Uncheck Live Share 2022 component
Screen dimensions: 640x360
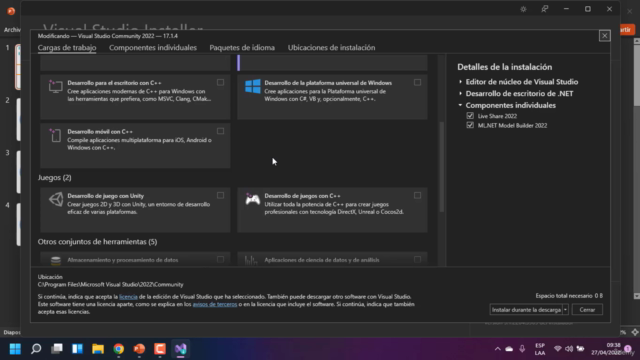point(470,116)
